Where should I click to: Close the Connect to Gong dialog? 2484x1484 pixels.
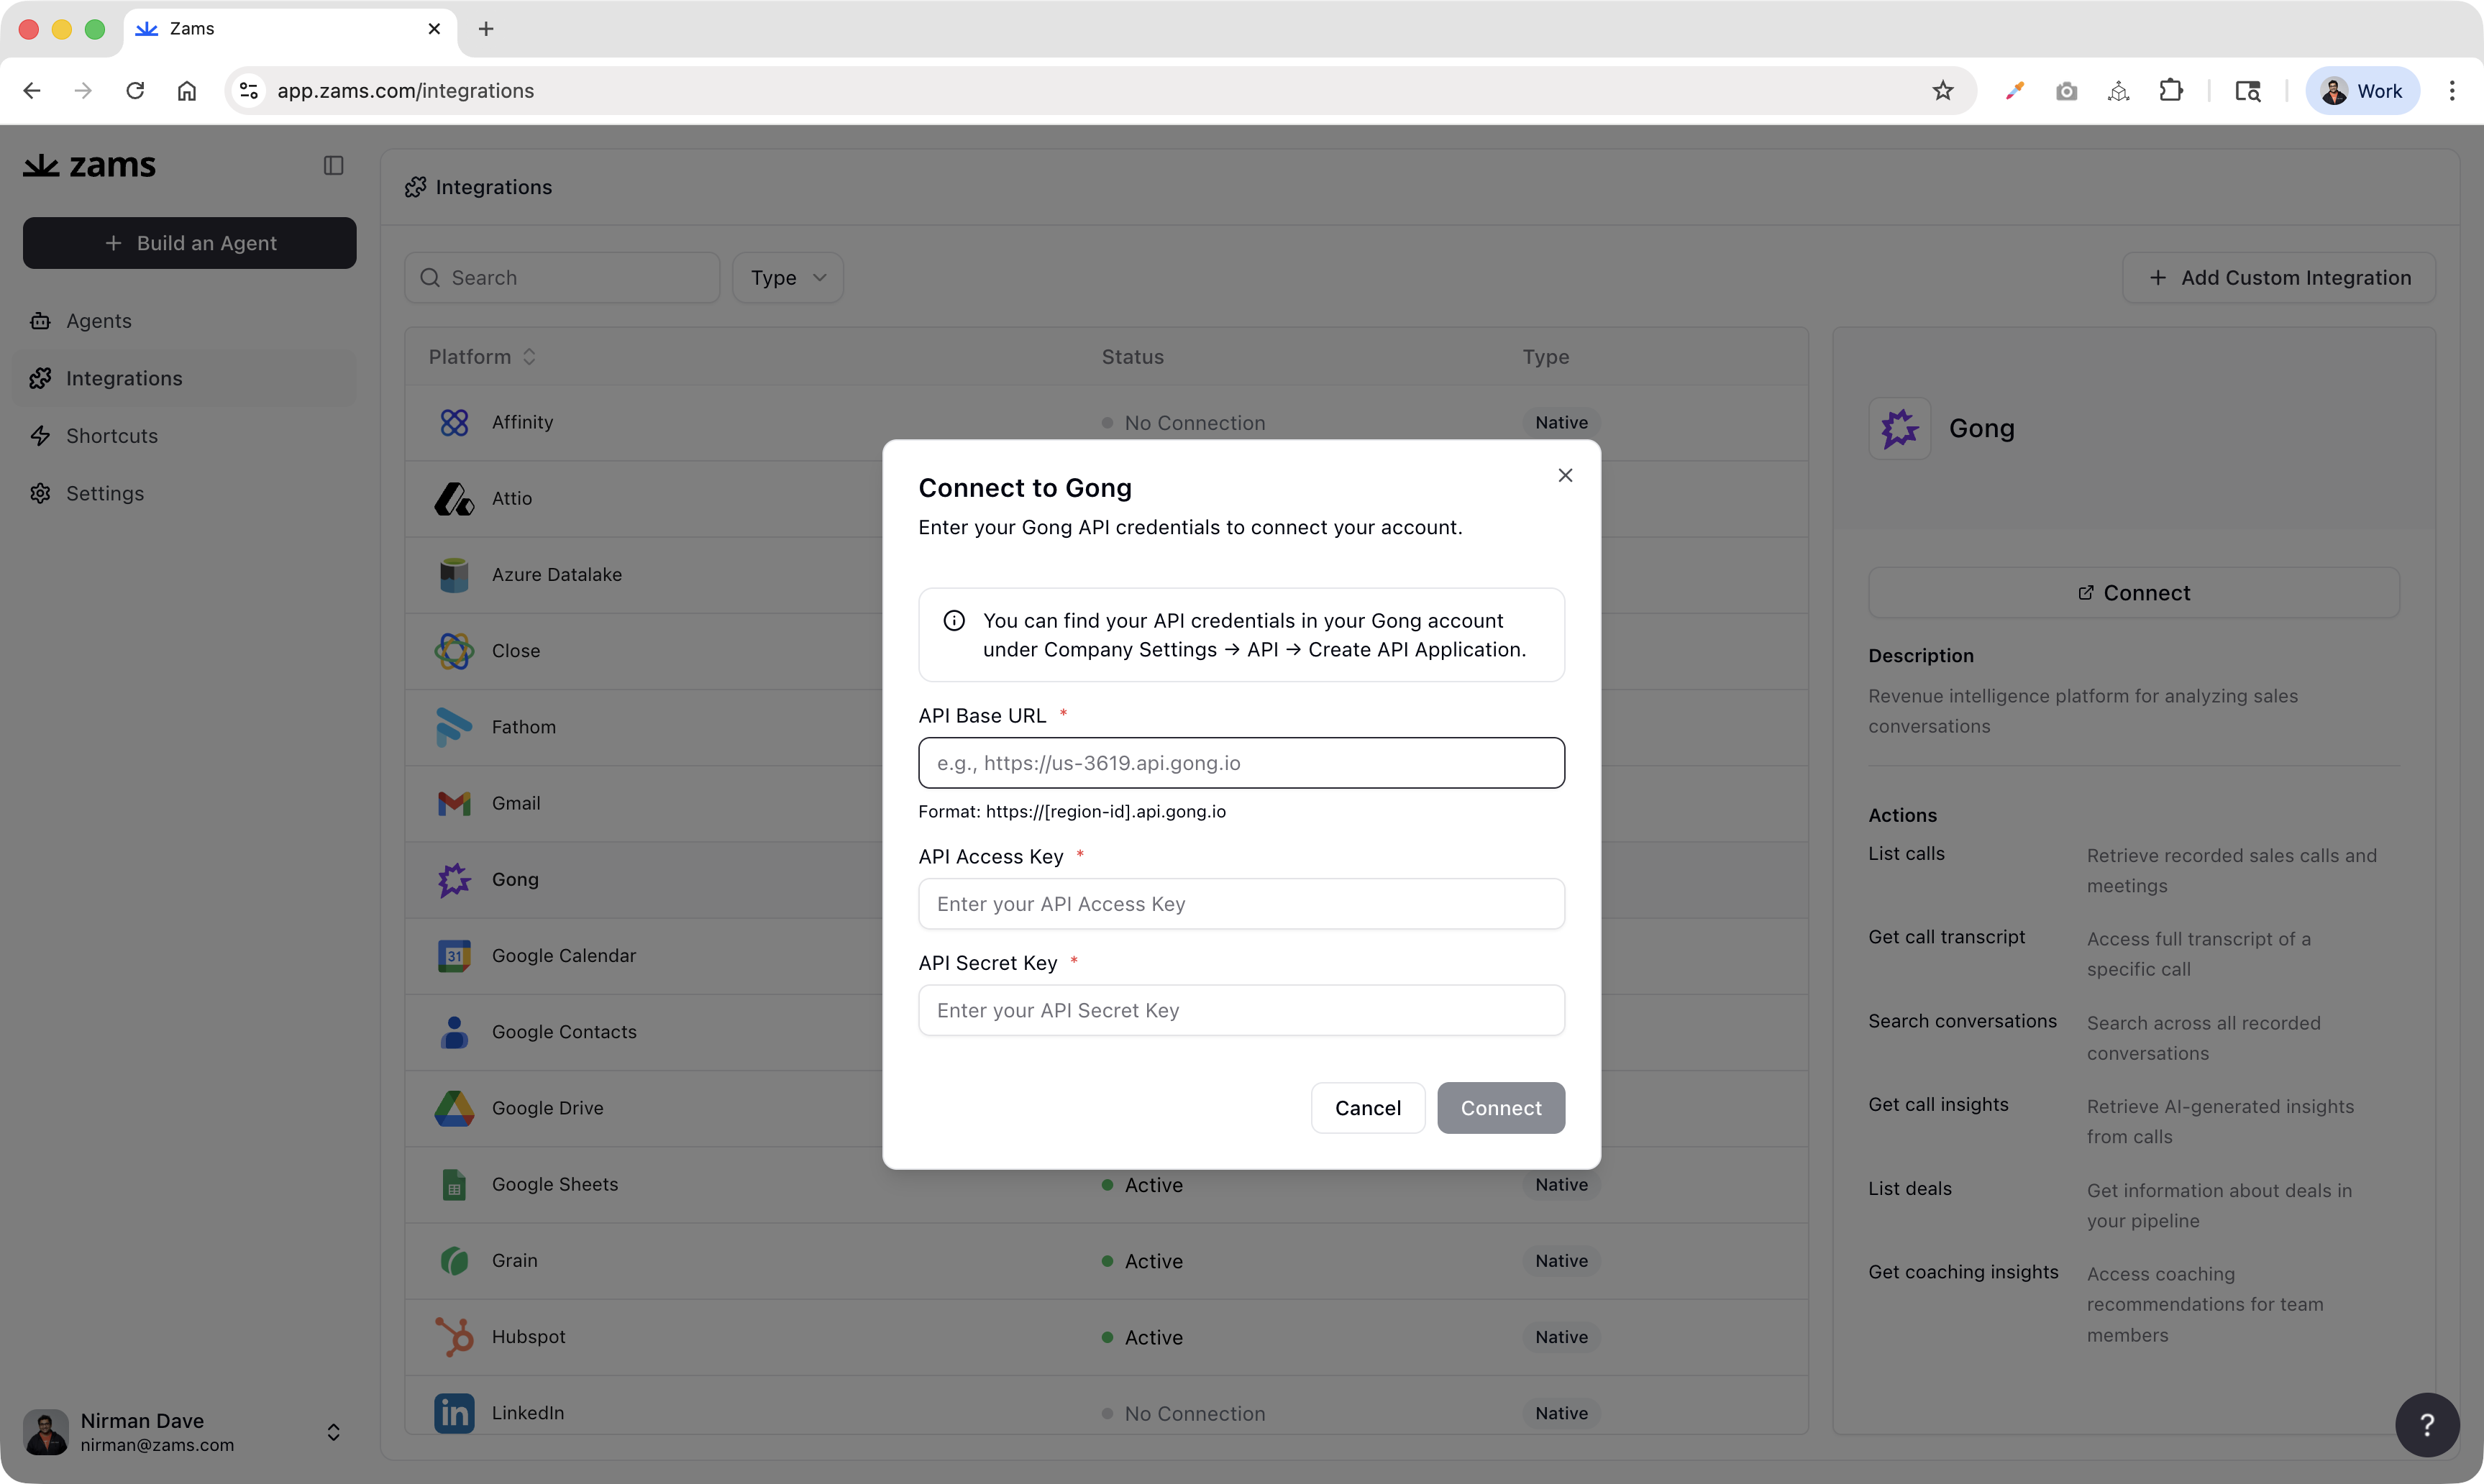[x=1565, y=475]
